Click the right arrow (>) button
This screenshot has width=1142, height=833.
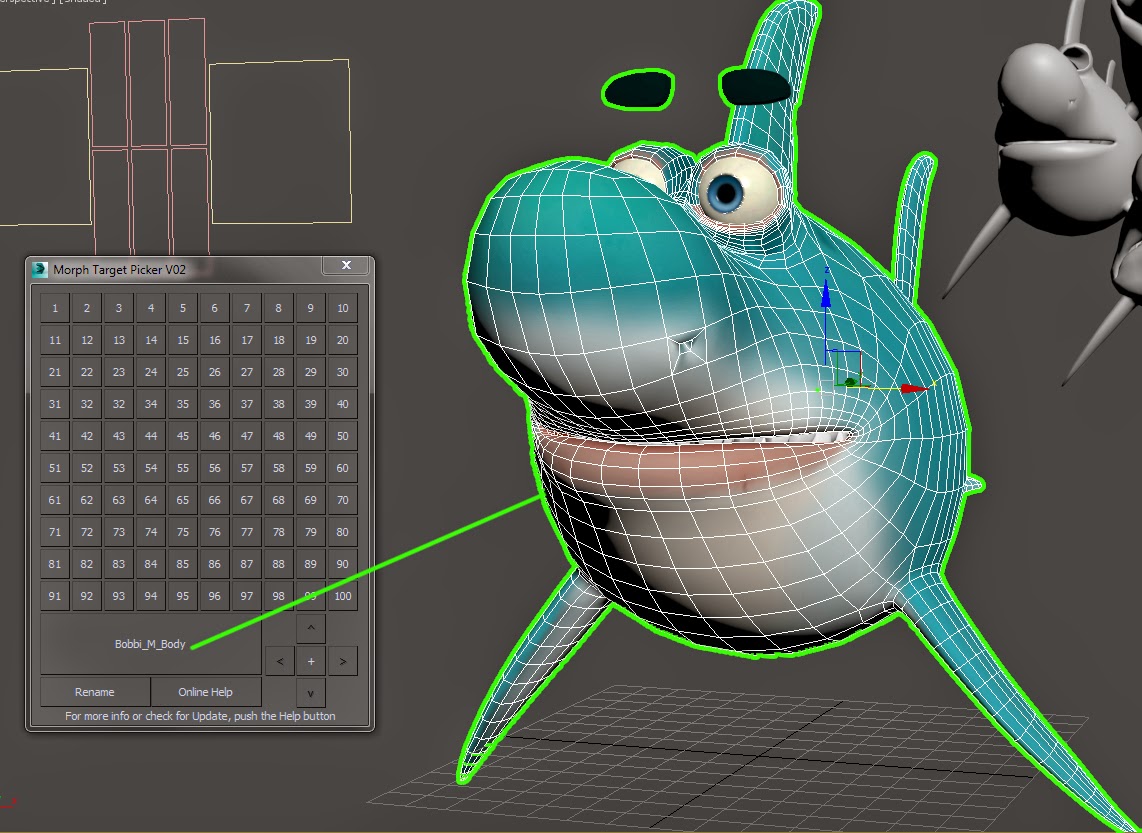point(342,662)
